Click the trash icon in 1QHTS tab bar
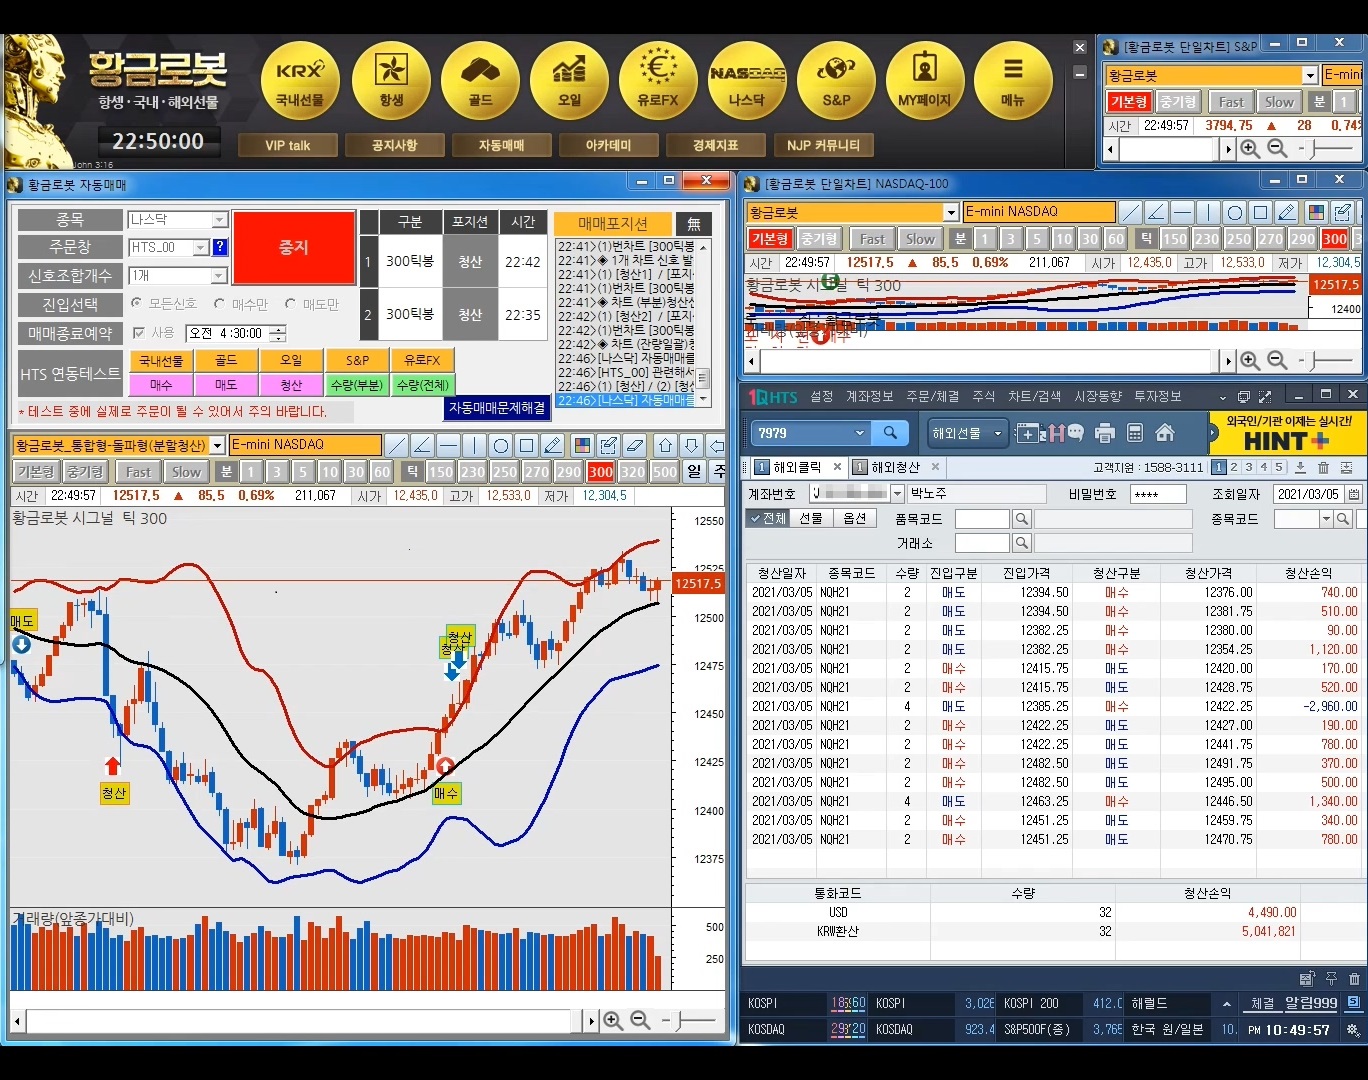1368x1080 pixels. coord(1323,467)
